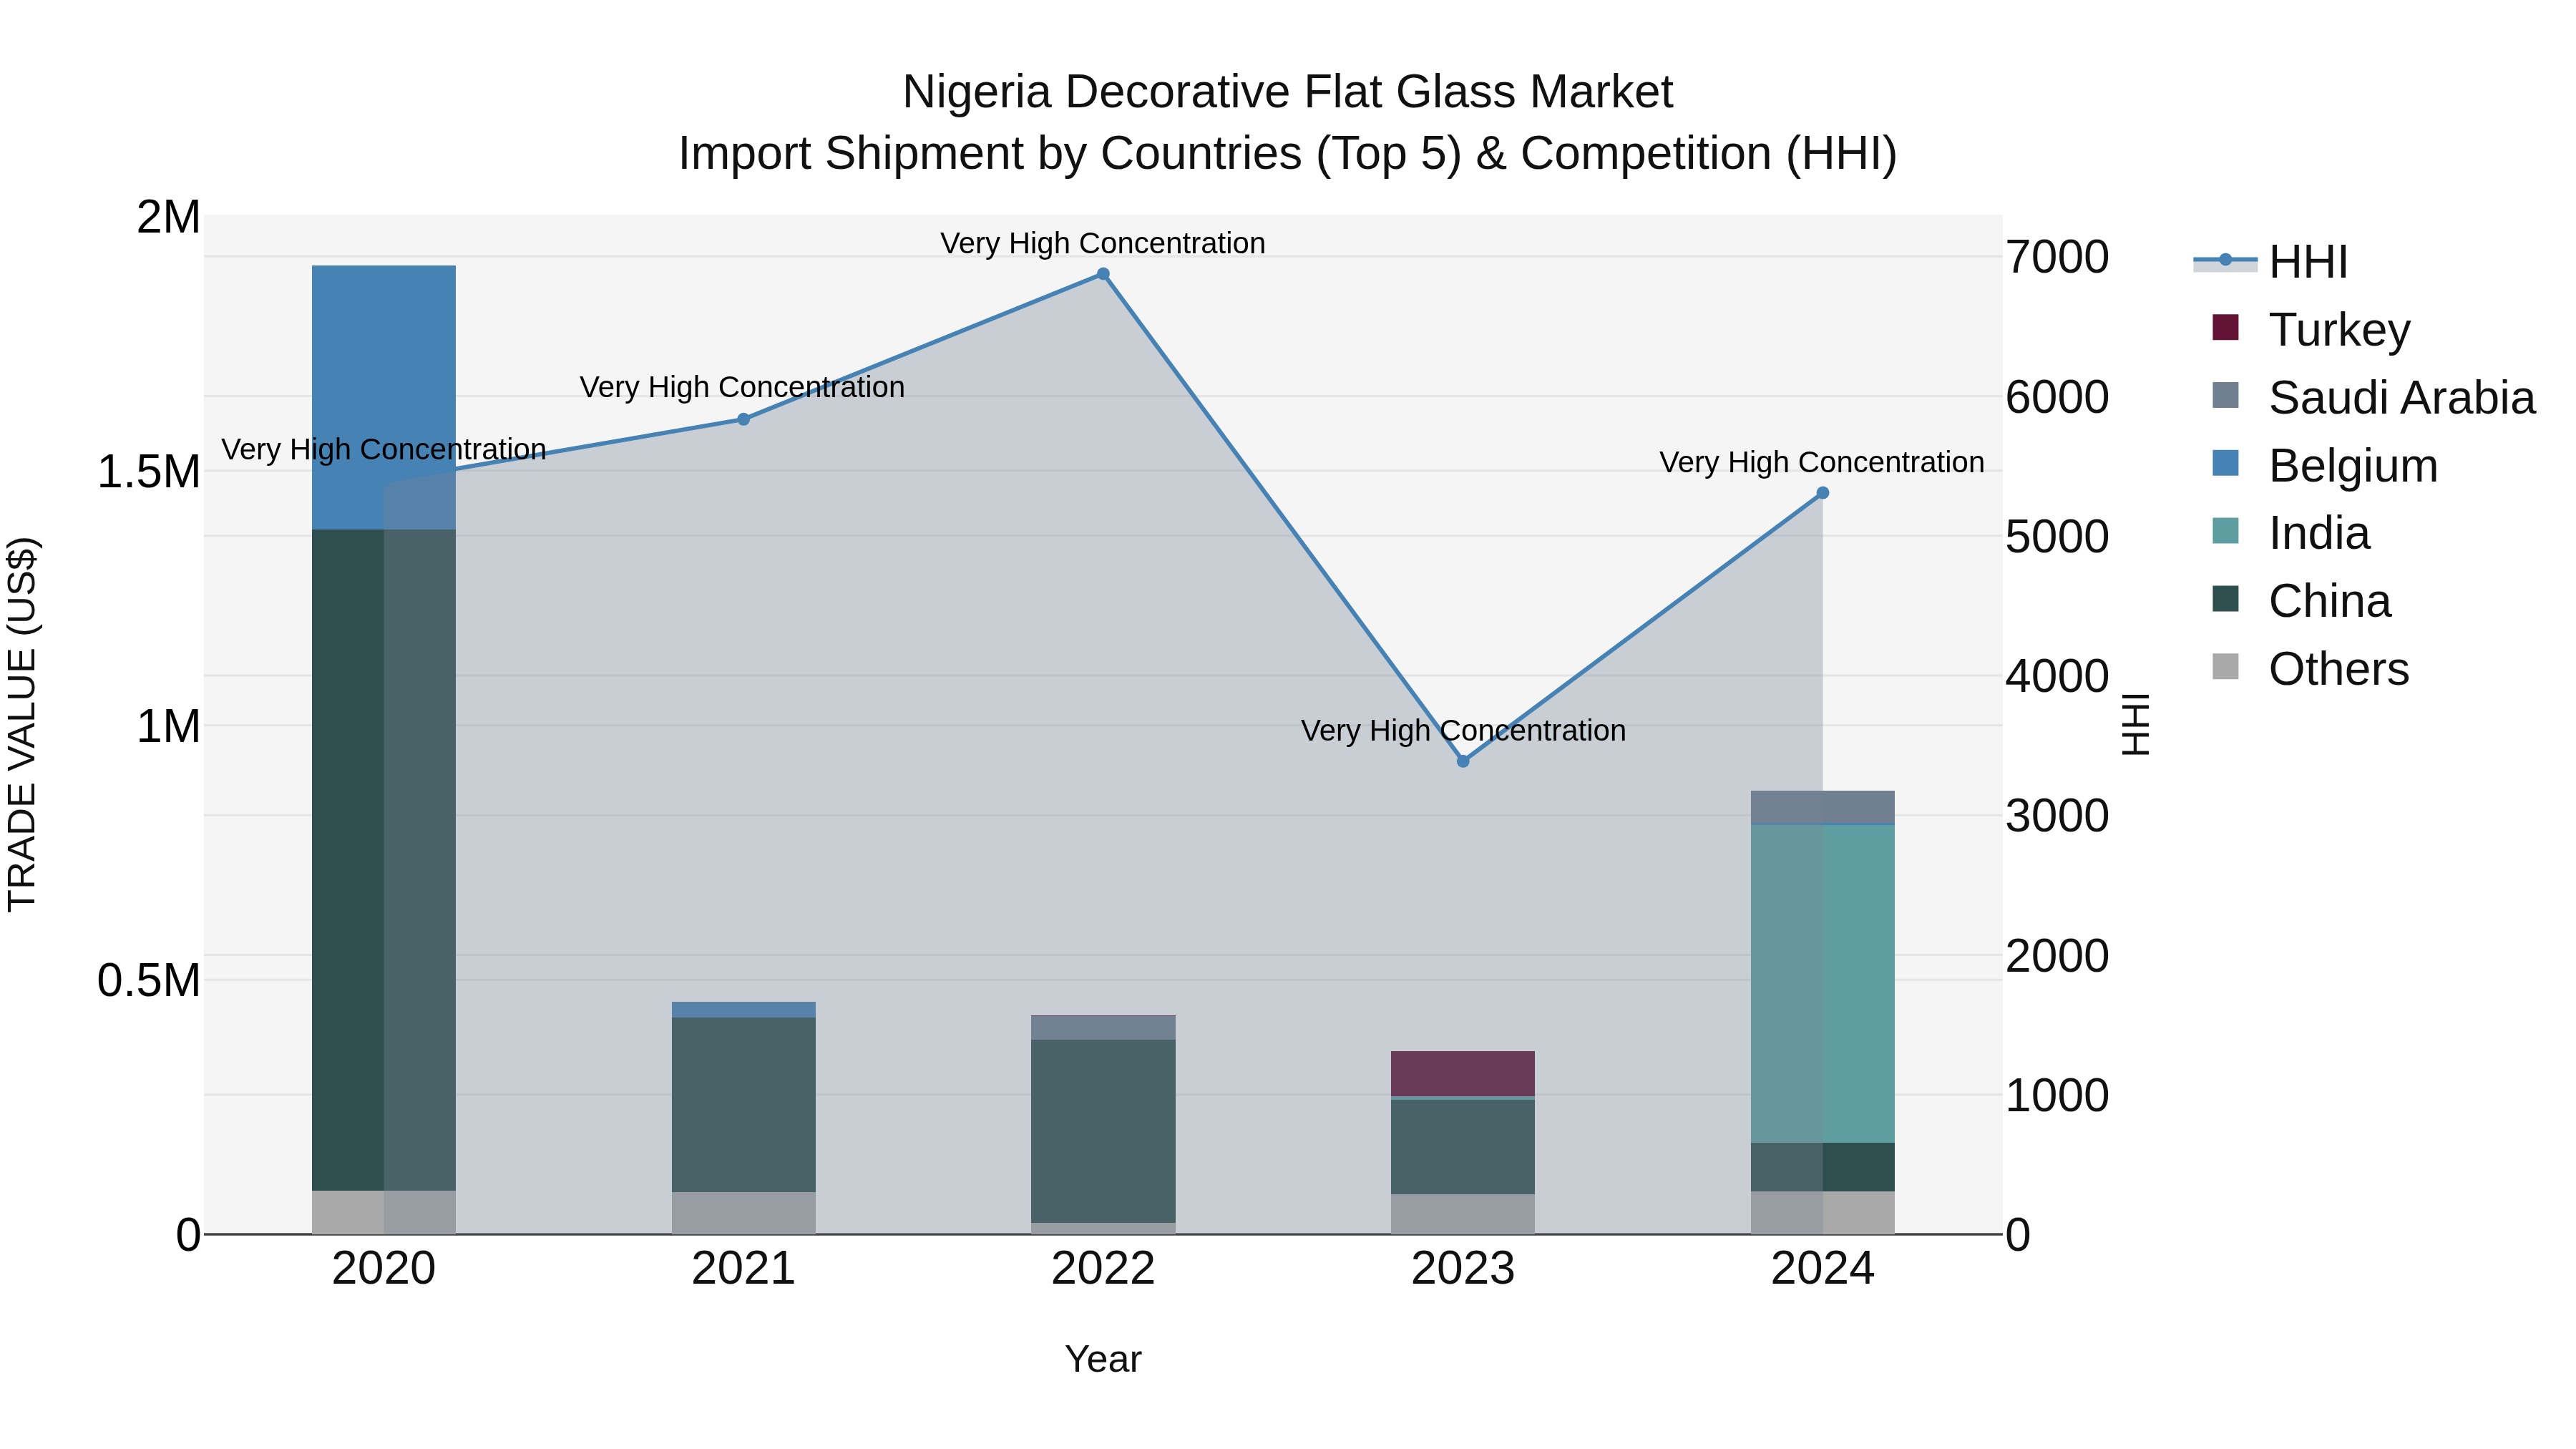Image resolution: width=2576 pixels, height=1449 pixels.
Task: Click the Turkey maroon color swatch
Action: [2225, 327]
